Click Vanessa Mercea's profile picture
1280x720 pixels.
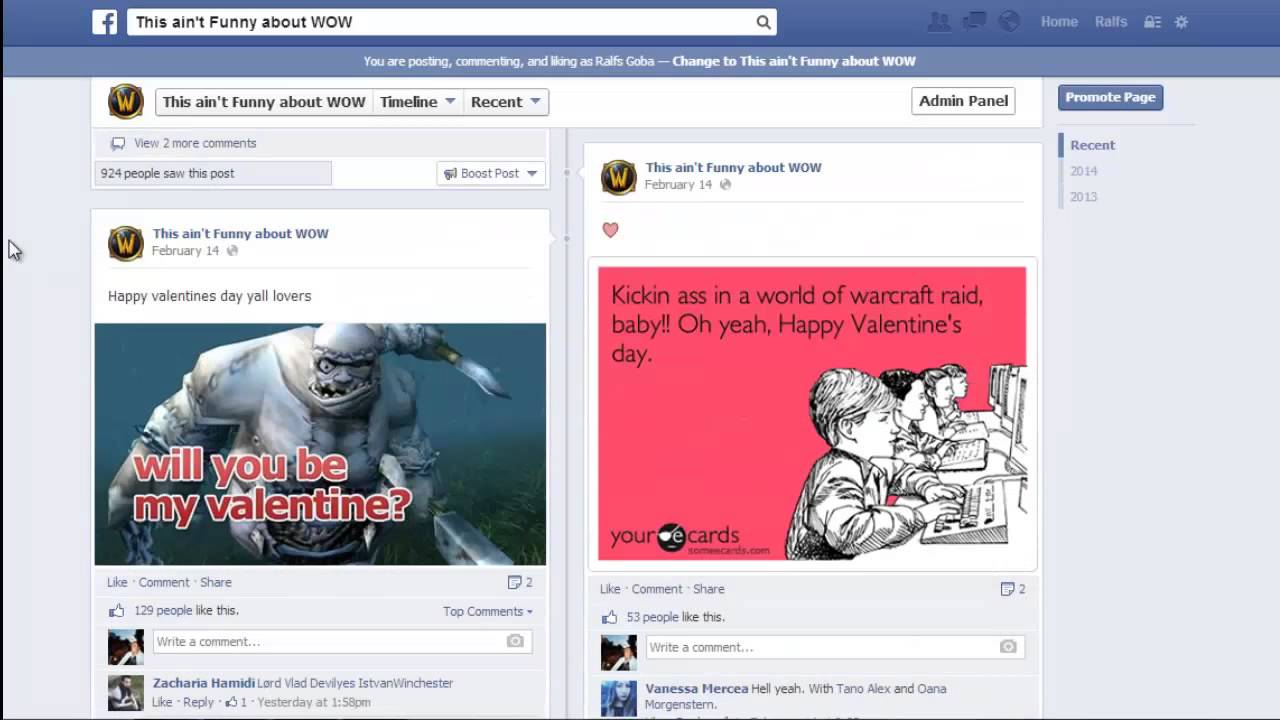619,698
